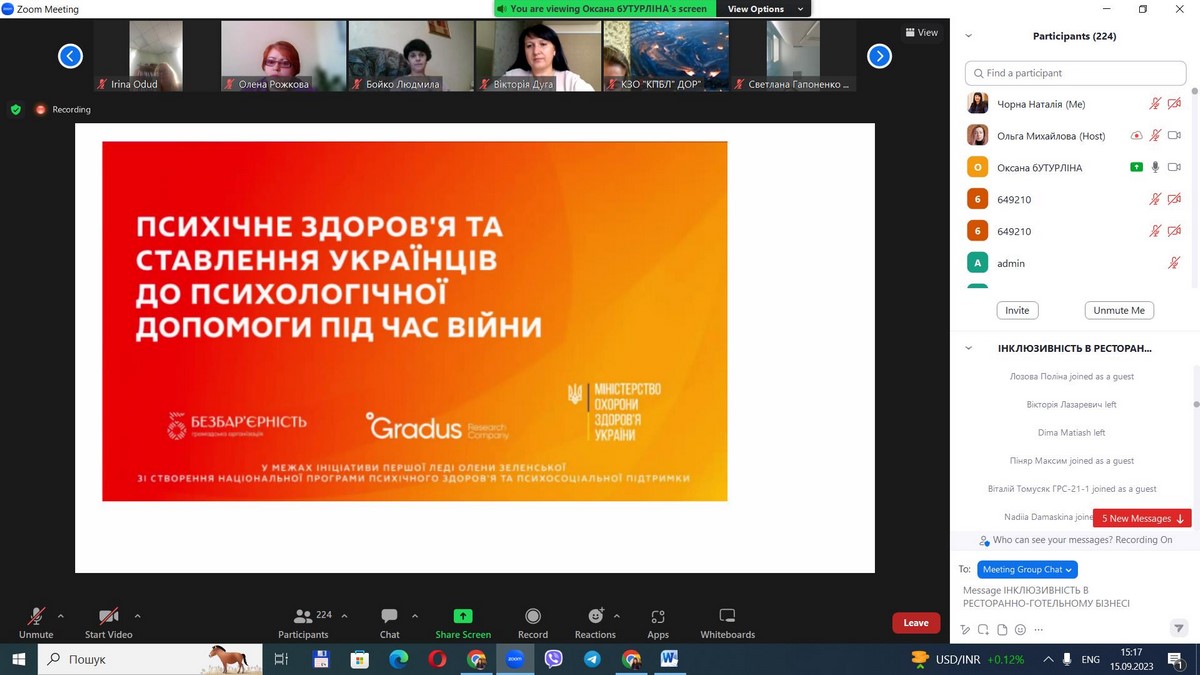Click the green Share Screen icon
This screenshot has height=675, width=1200.
click(x=462, y=616)
